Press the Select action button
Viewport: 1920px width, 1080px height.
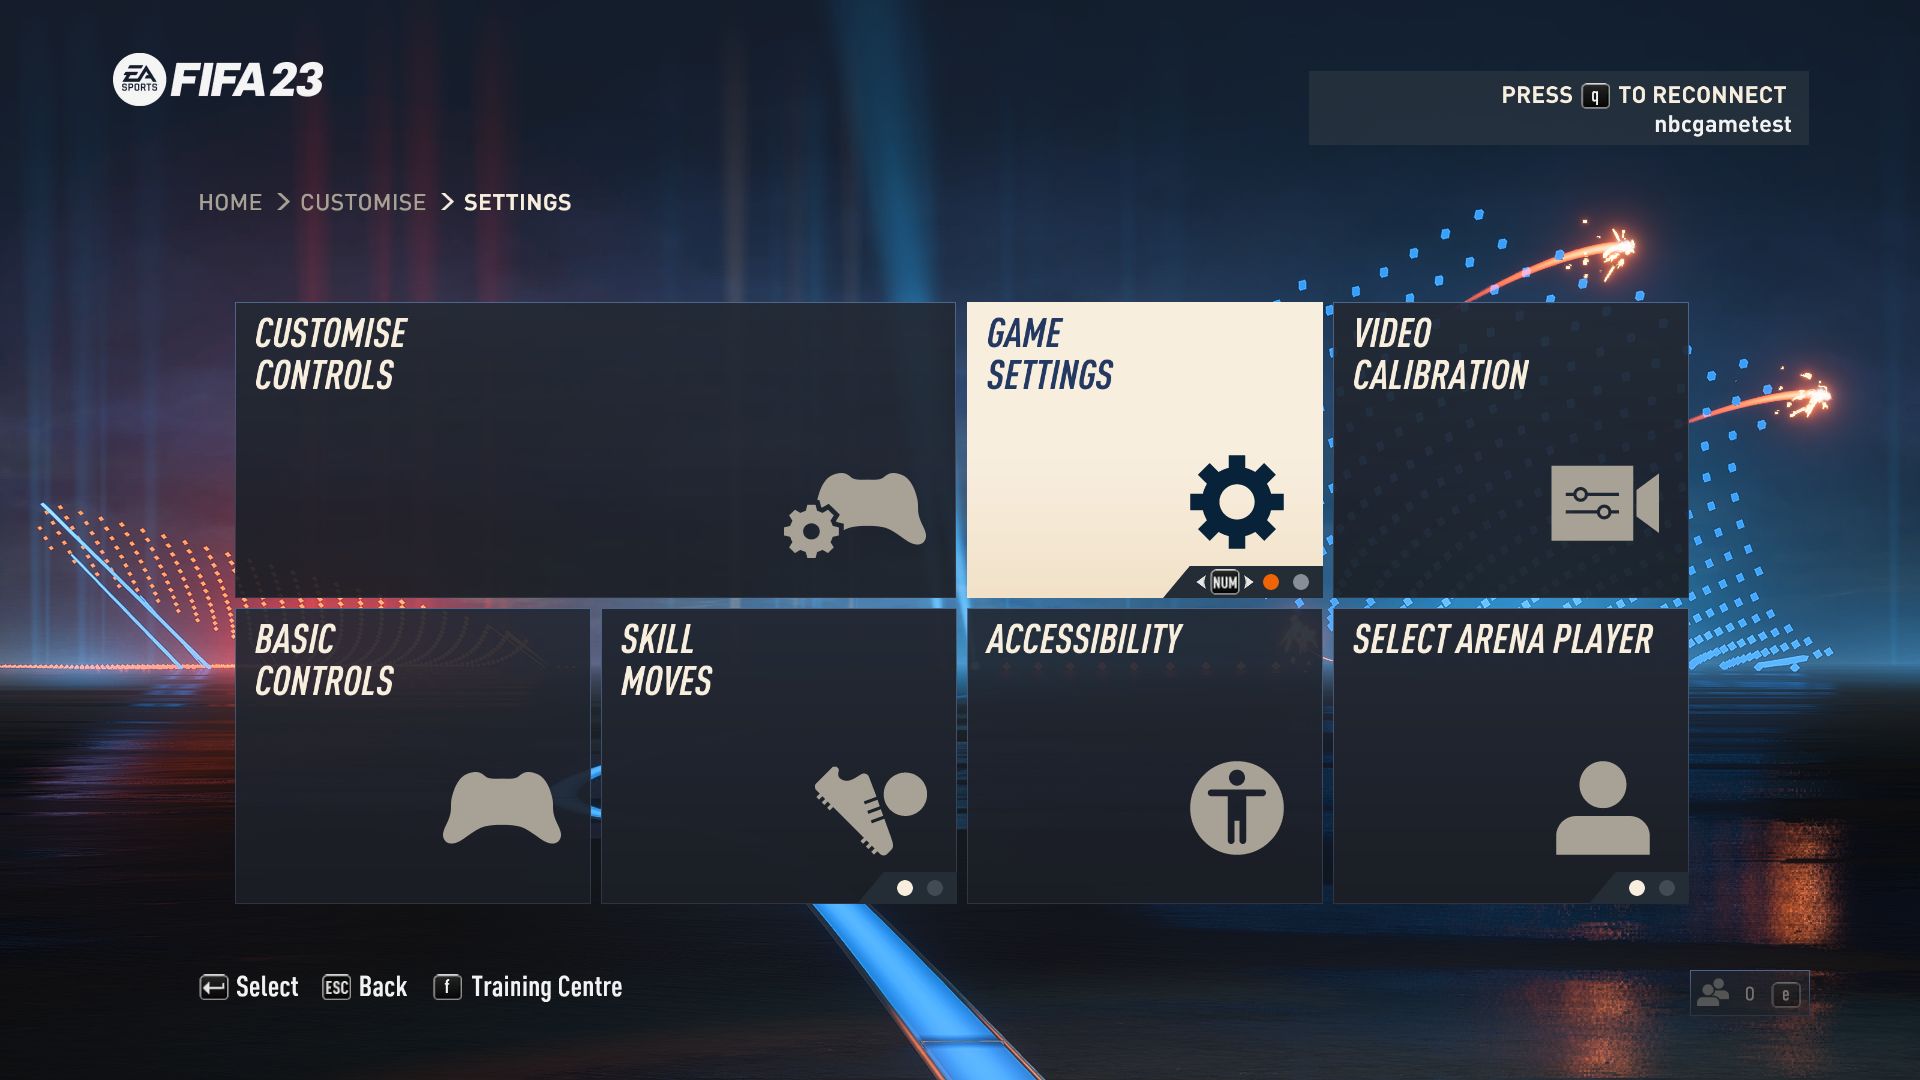249,986
